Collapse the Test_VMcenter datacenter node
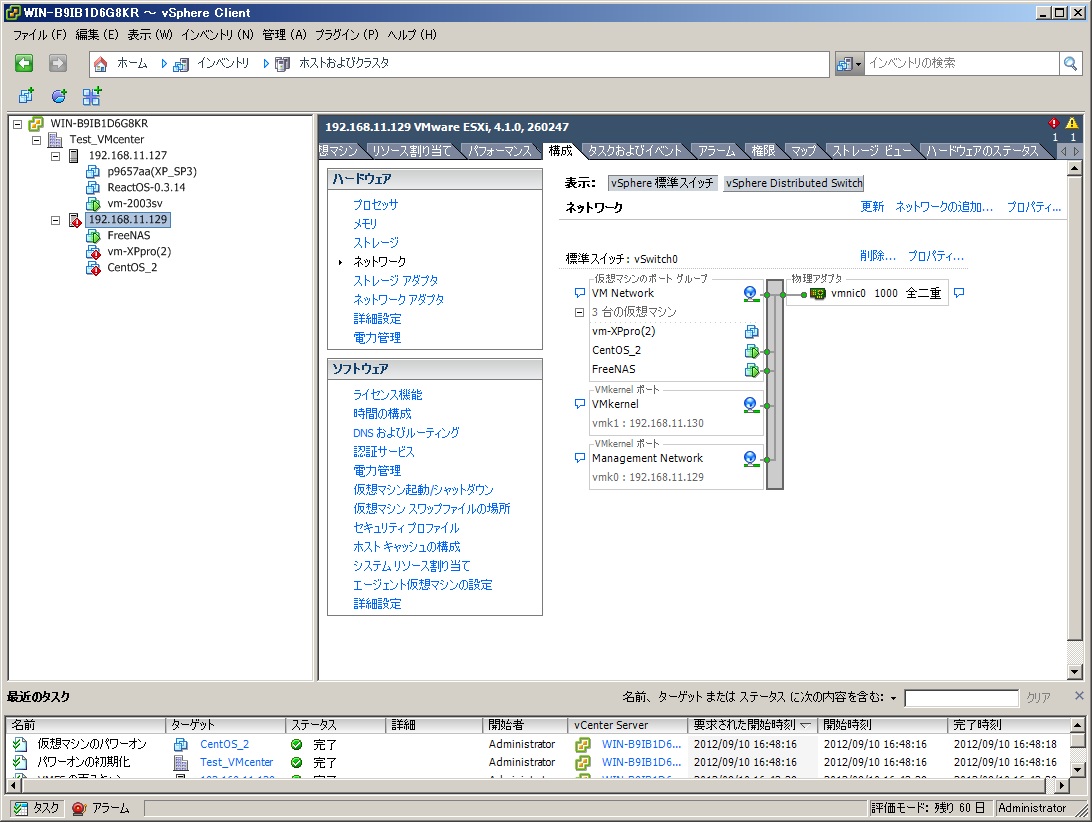1092x822 pixels. tap(37, 141)
